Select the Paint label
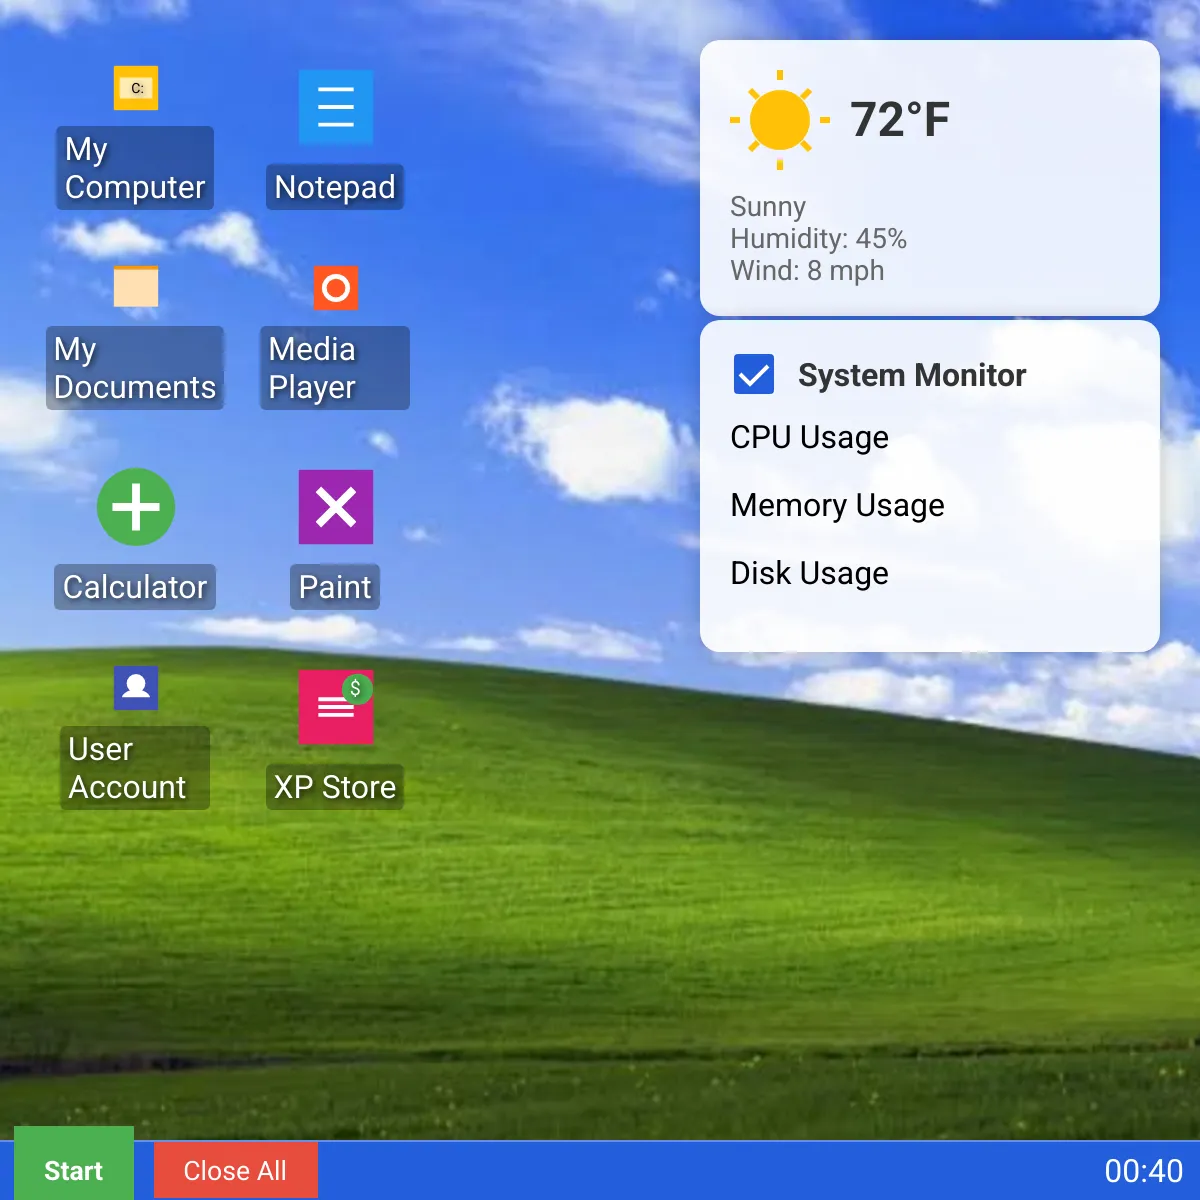 [x=335, y=587]
